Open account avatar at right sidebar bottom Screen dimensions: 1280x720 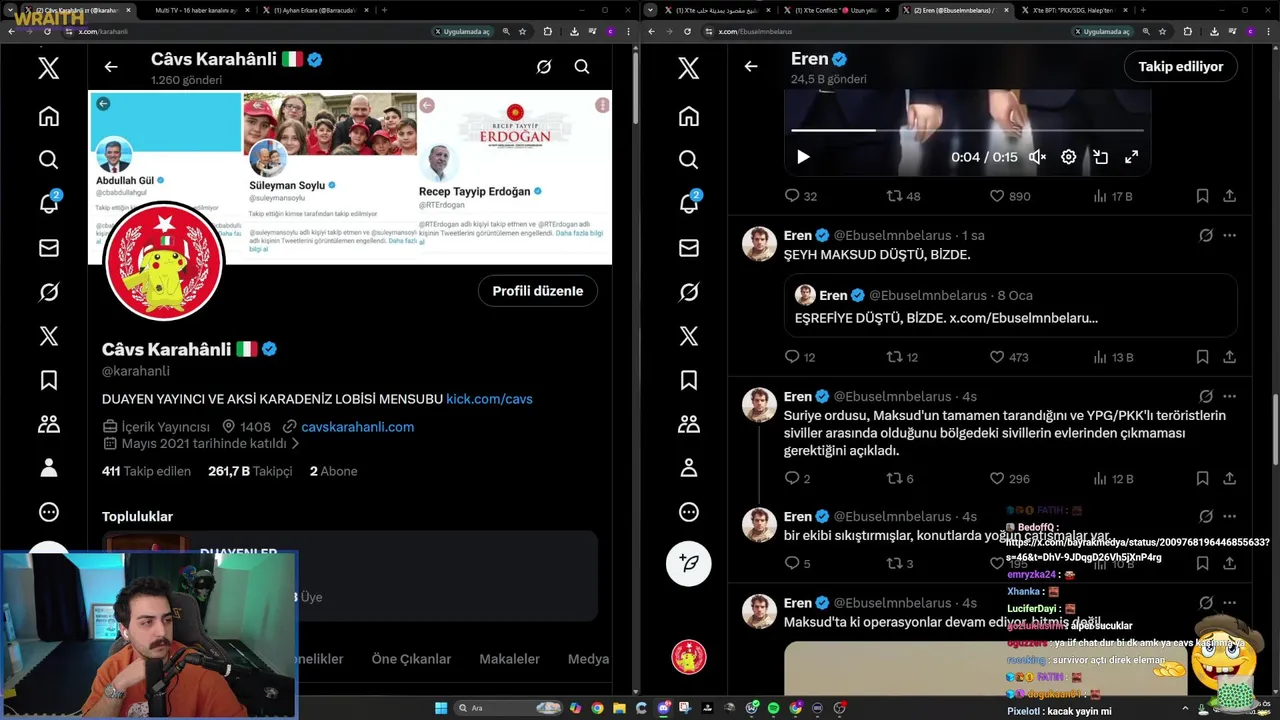point(689,657)
